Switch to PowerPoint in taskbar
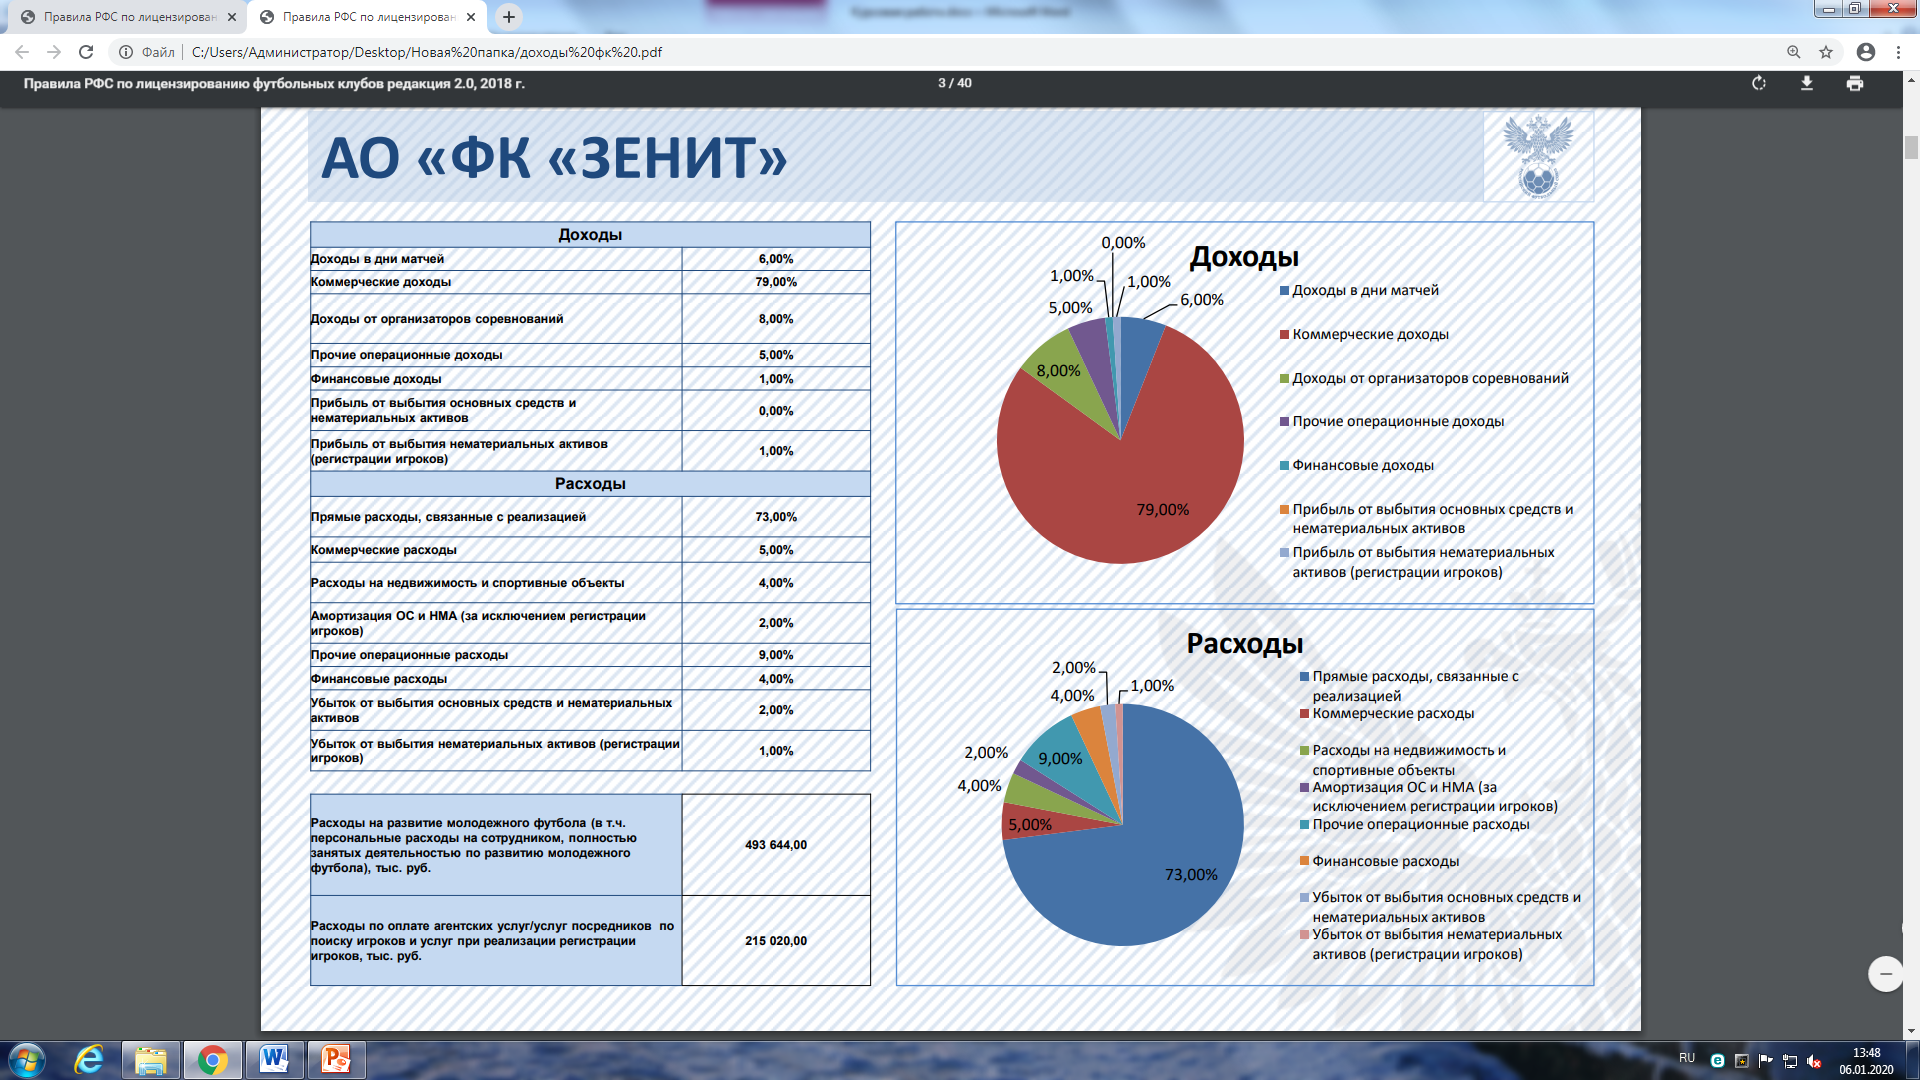The image size is (1920, 1080). coord(336,1060)
